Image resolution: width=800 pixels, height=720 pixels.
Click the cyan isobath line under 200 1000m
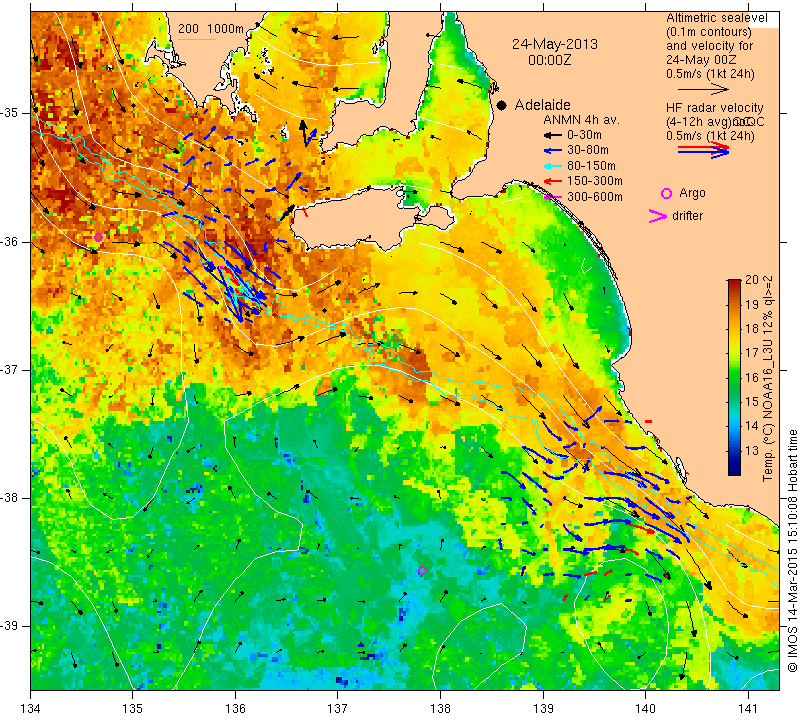[x=197, y=39]
